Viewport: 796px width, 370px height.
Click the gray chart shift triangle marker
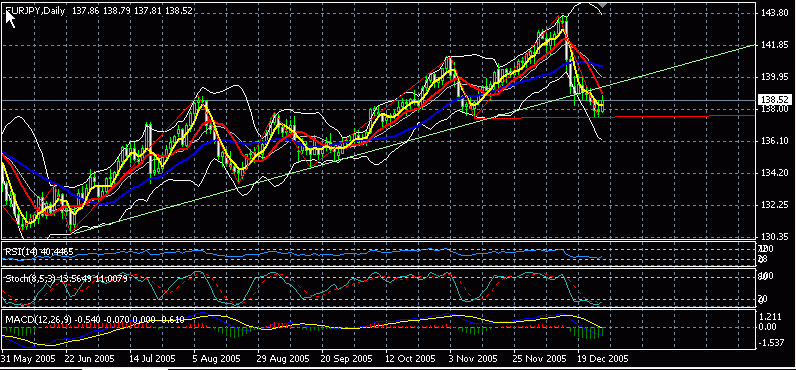603,5
